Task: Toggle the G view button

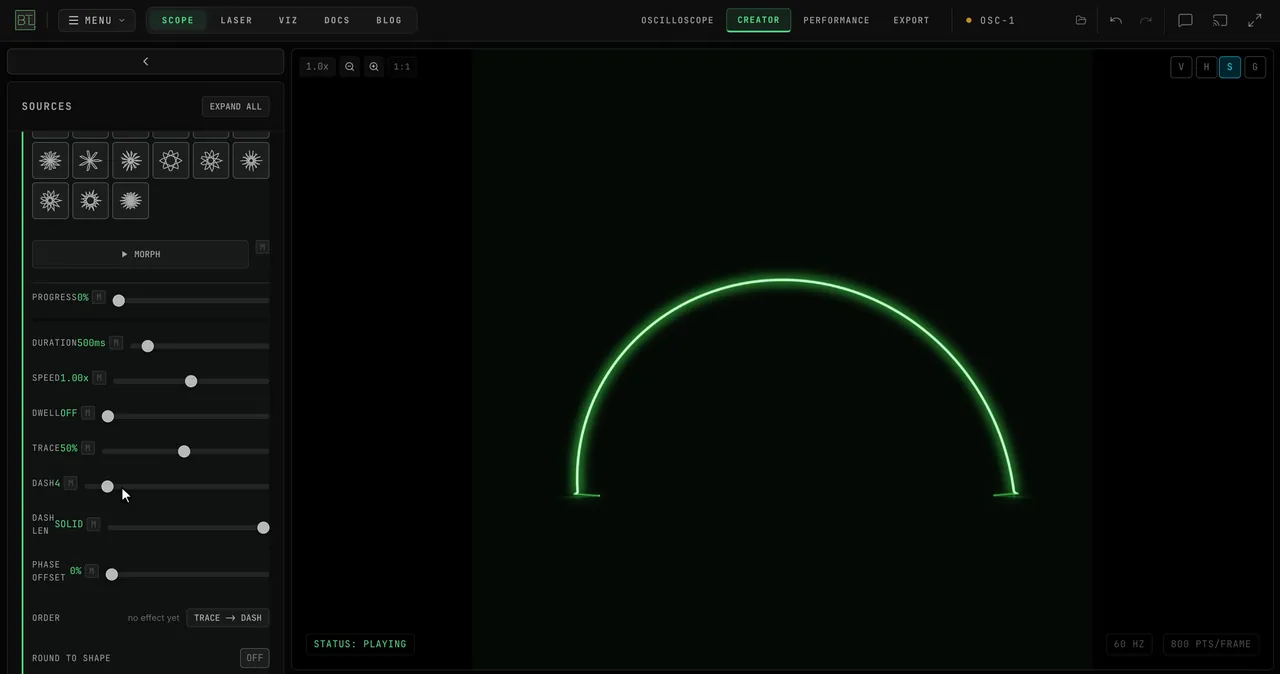Action: [x=1254, y=67]
